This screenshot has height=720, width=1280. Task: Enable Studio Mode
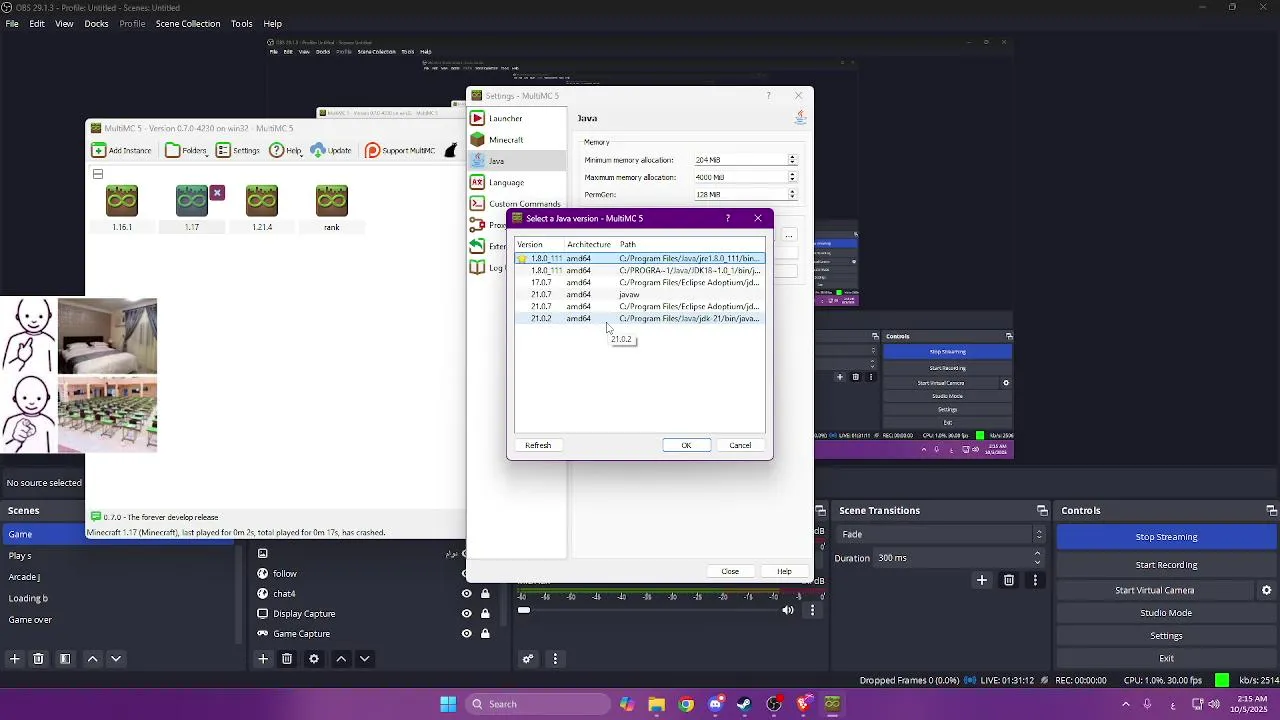point(1166,613)
